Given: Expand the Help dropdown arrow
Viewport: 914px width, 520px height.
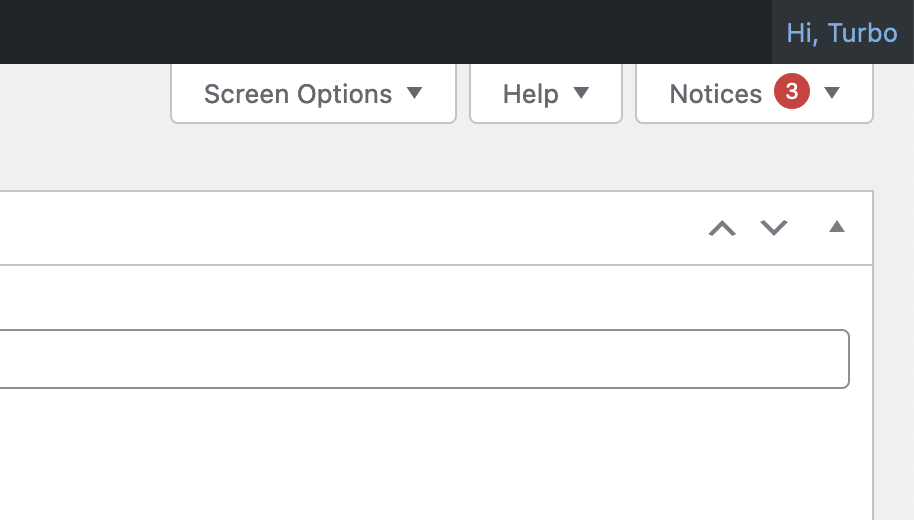Looking at the screenshot, I should 581,93.
